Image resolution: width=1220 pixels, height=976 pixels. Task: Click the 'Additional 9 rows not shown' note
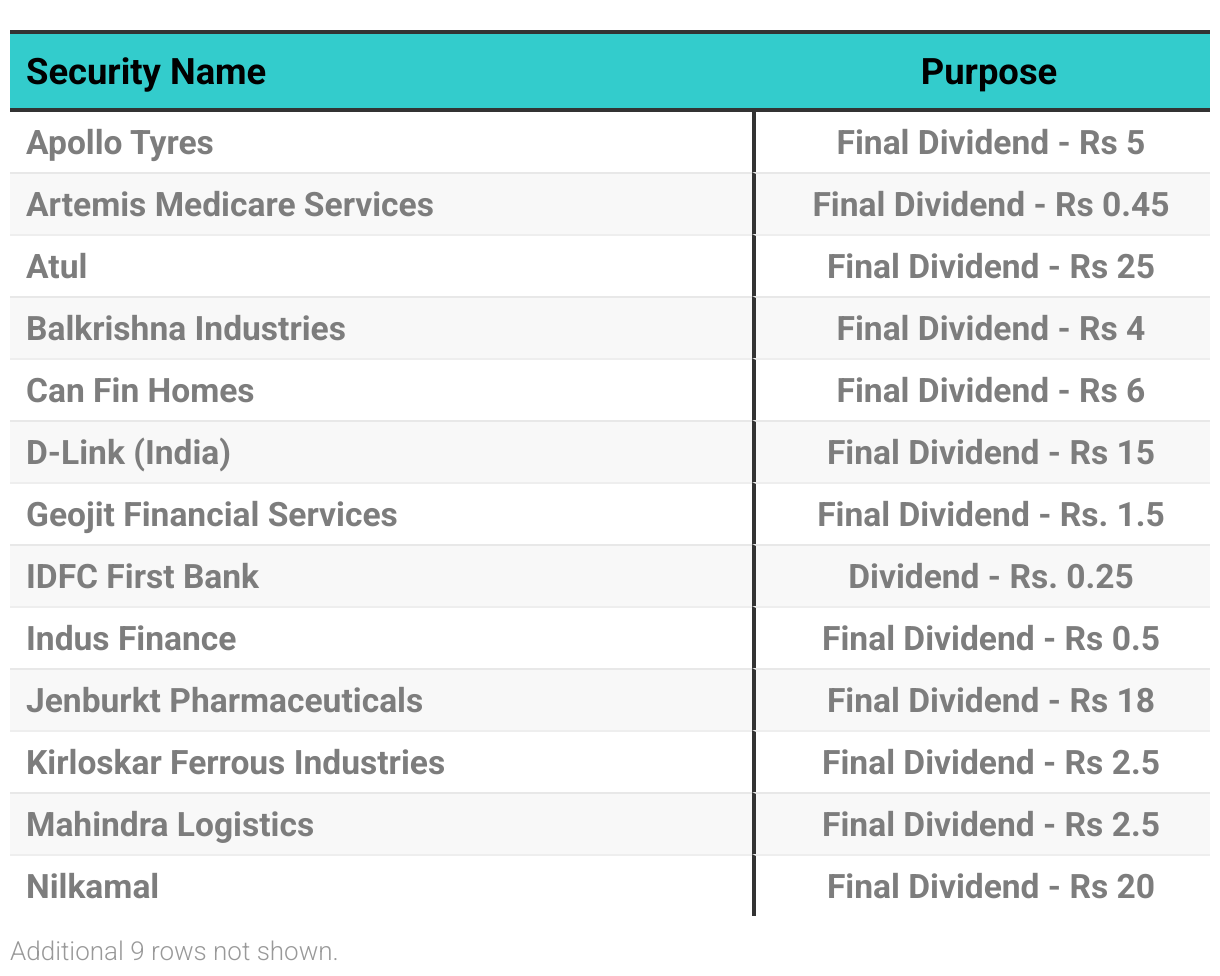point(174,951)
